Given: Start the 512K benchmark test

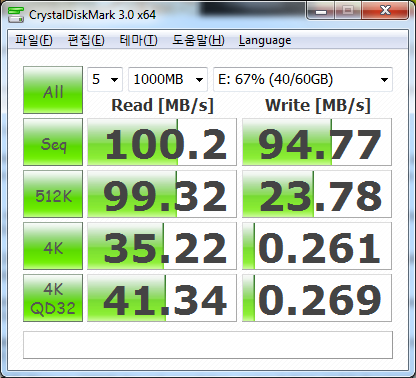Looking at the screenshot, I should point(53,194).
